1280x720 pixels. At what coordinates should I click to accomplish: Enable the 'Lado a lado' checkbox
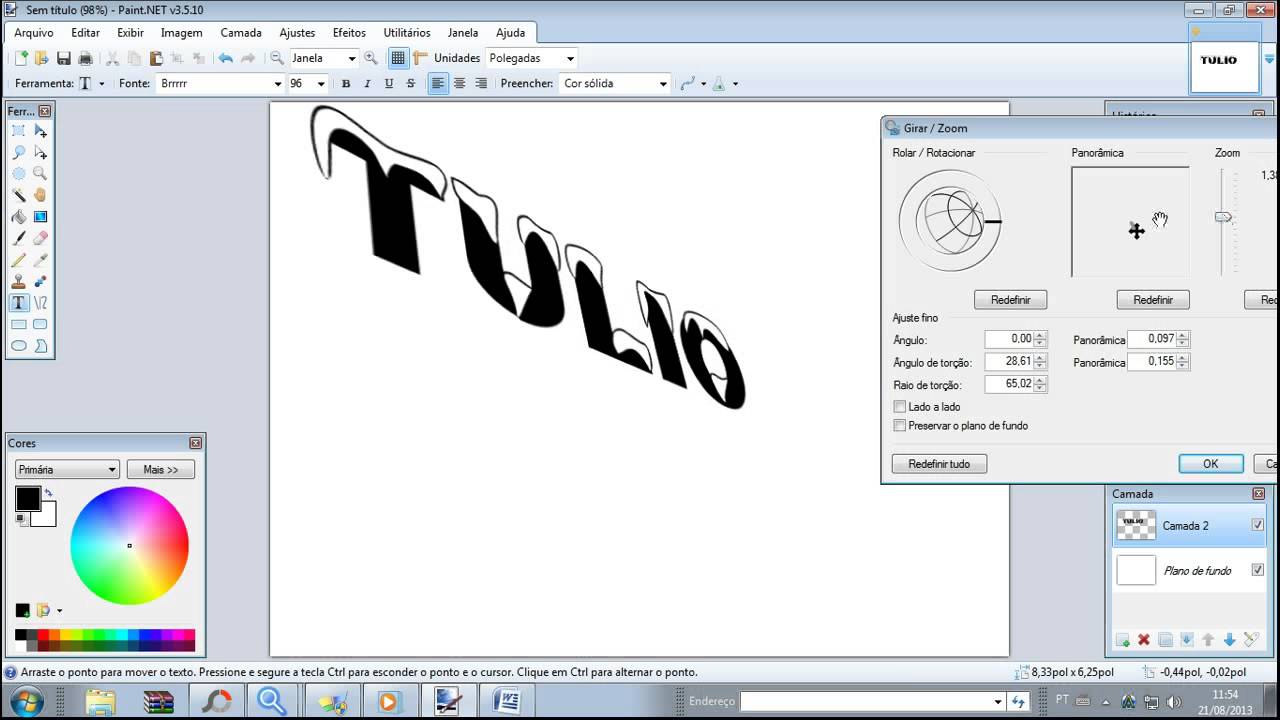pyautogui.click(x=900, y=407)
